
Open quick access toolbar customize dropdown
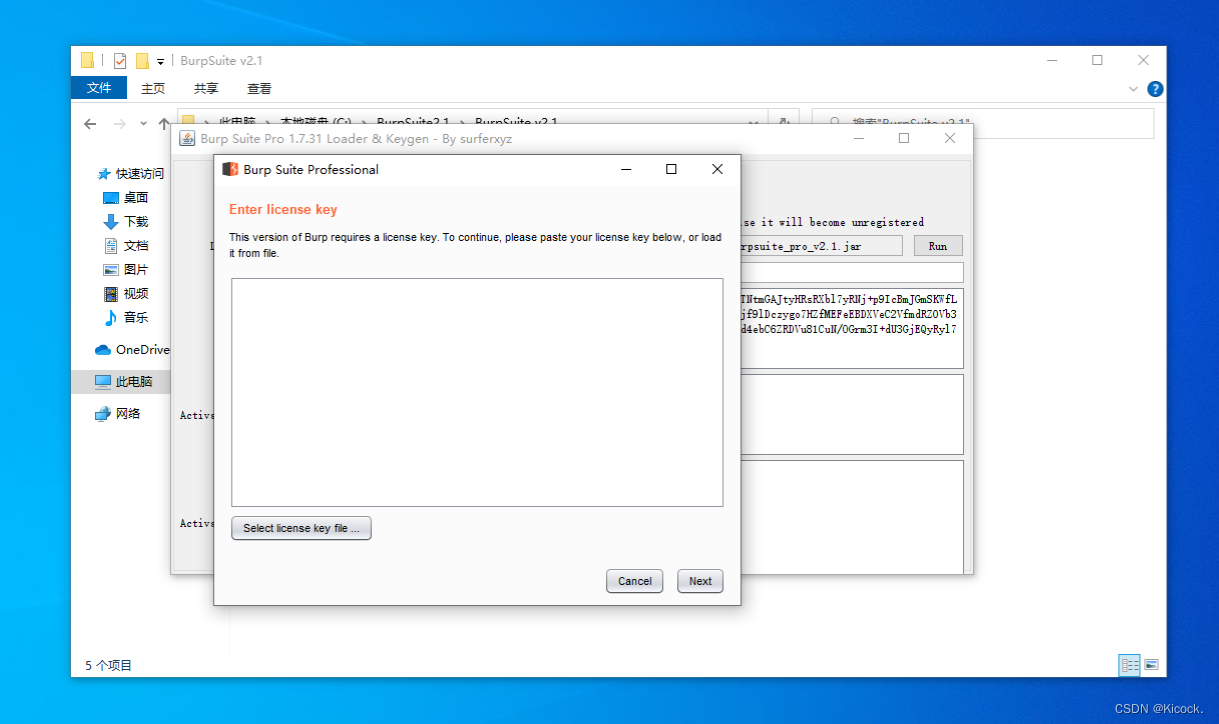click(160, 62)
